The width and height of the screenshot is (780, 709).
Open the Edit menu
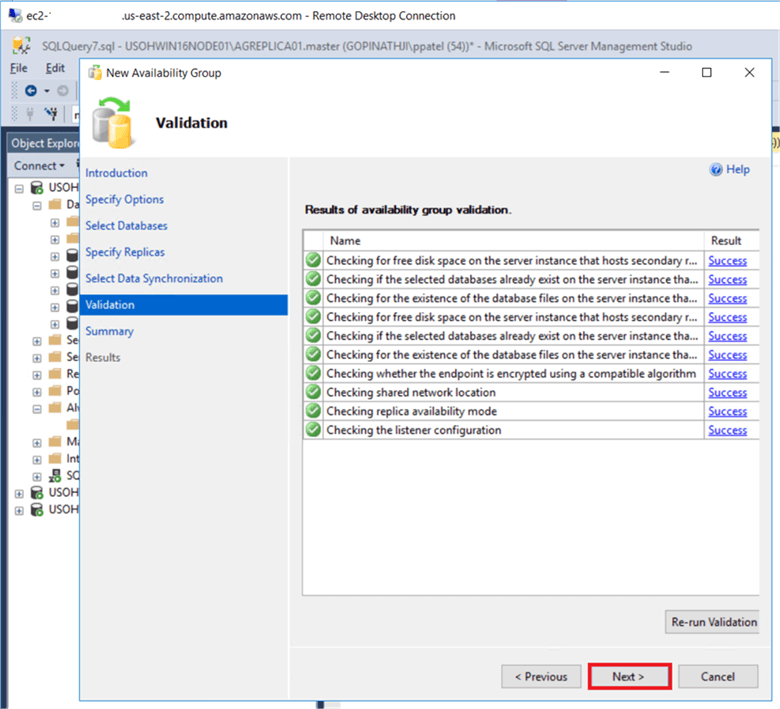point(55,68)
